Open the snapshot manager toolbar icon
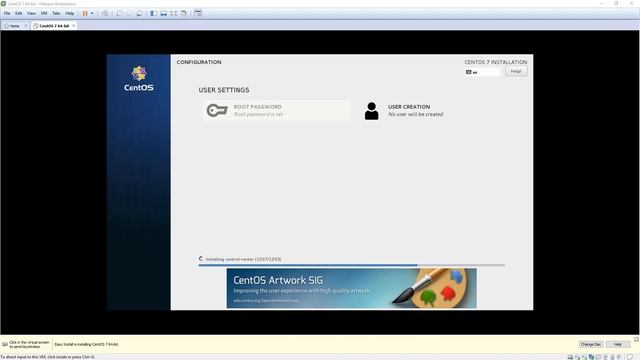Image resolution: width=640 pixels, height=360 pixels. (139, 13)
